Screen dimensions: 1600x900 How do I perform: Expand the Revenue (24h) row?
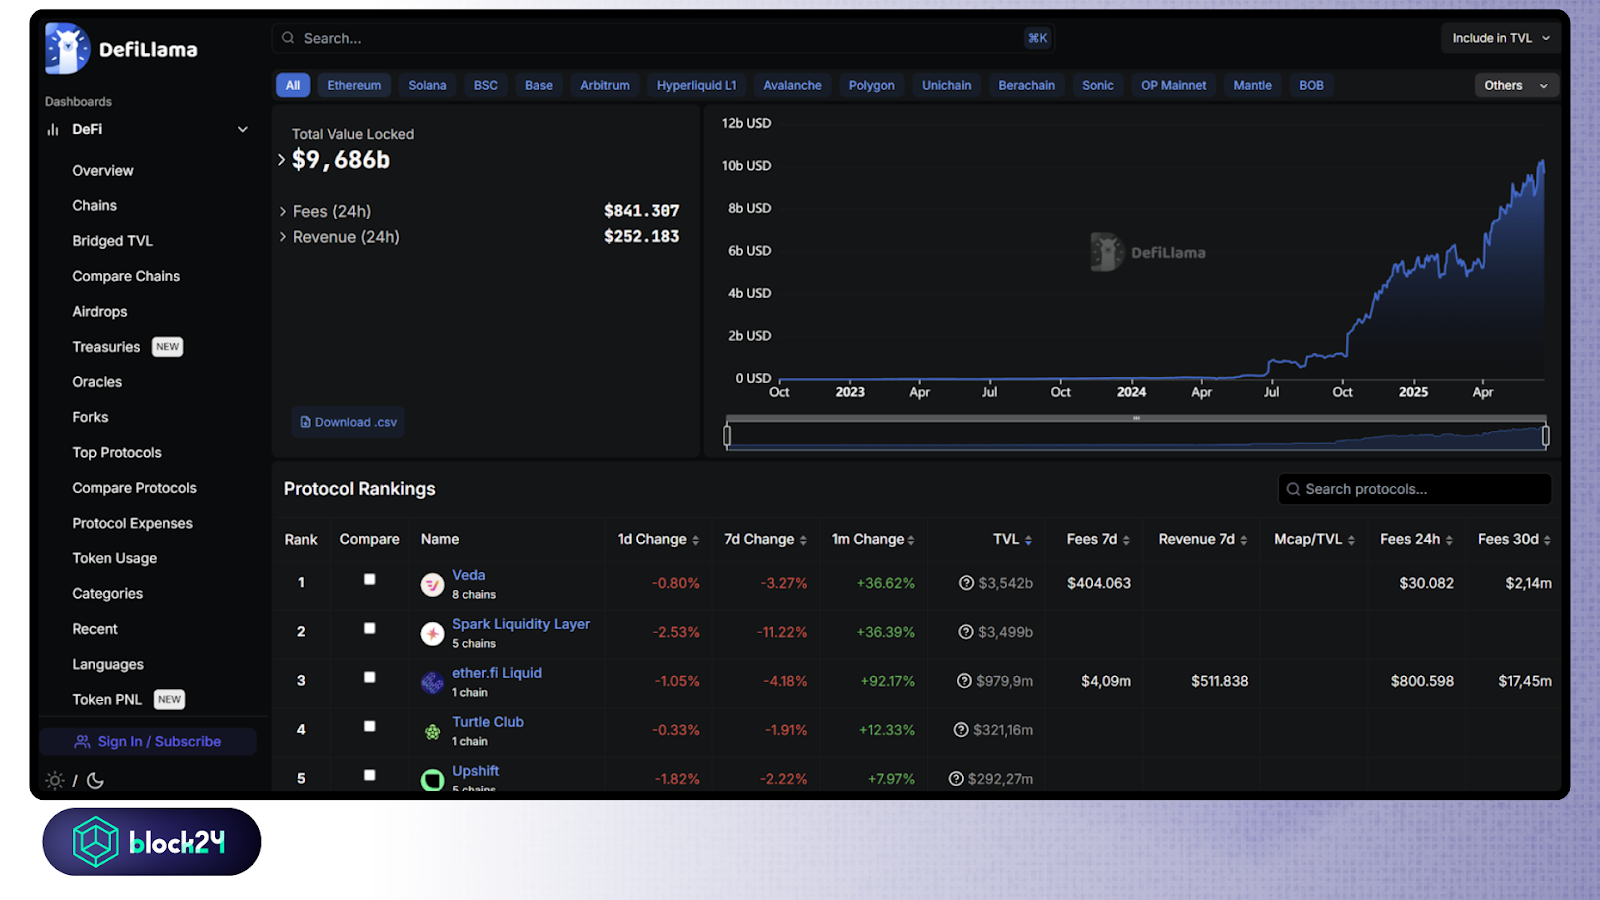click(x=283, y=237)
